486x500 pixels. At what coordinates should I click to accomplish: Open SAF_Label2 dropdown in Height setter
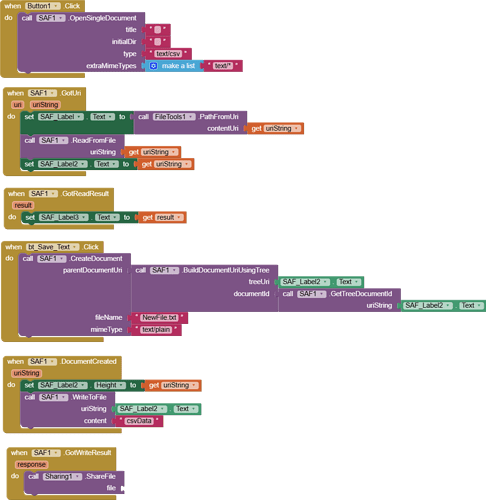coord(63,385)
